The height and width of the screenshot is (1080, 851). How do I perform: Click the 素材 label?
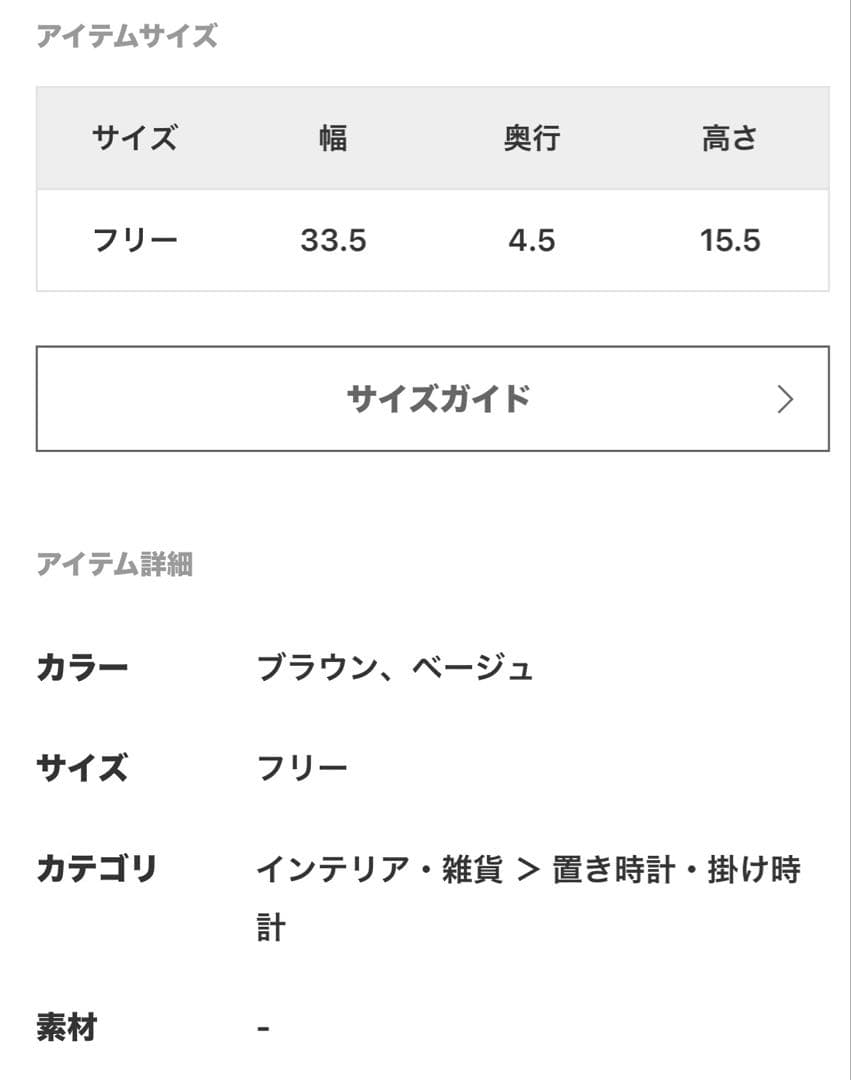click(67, 1027)
